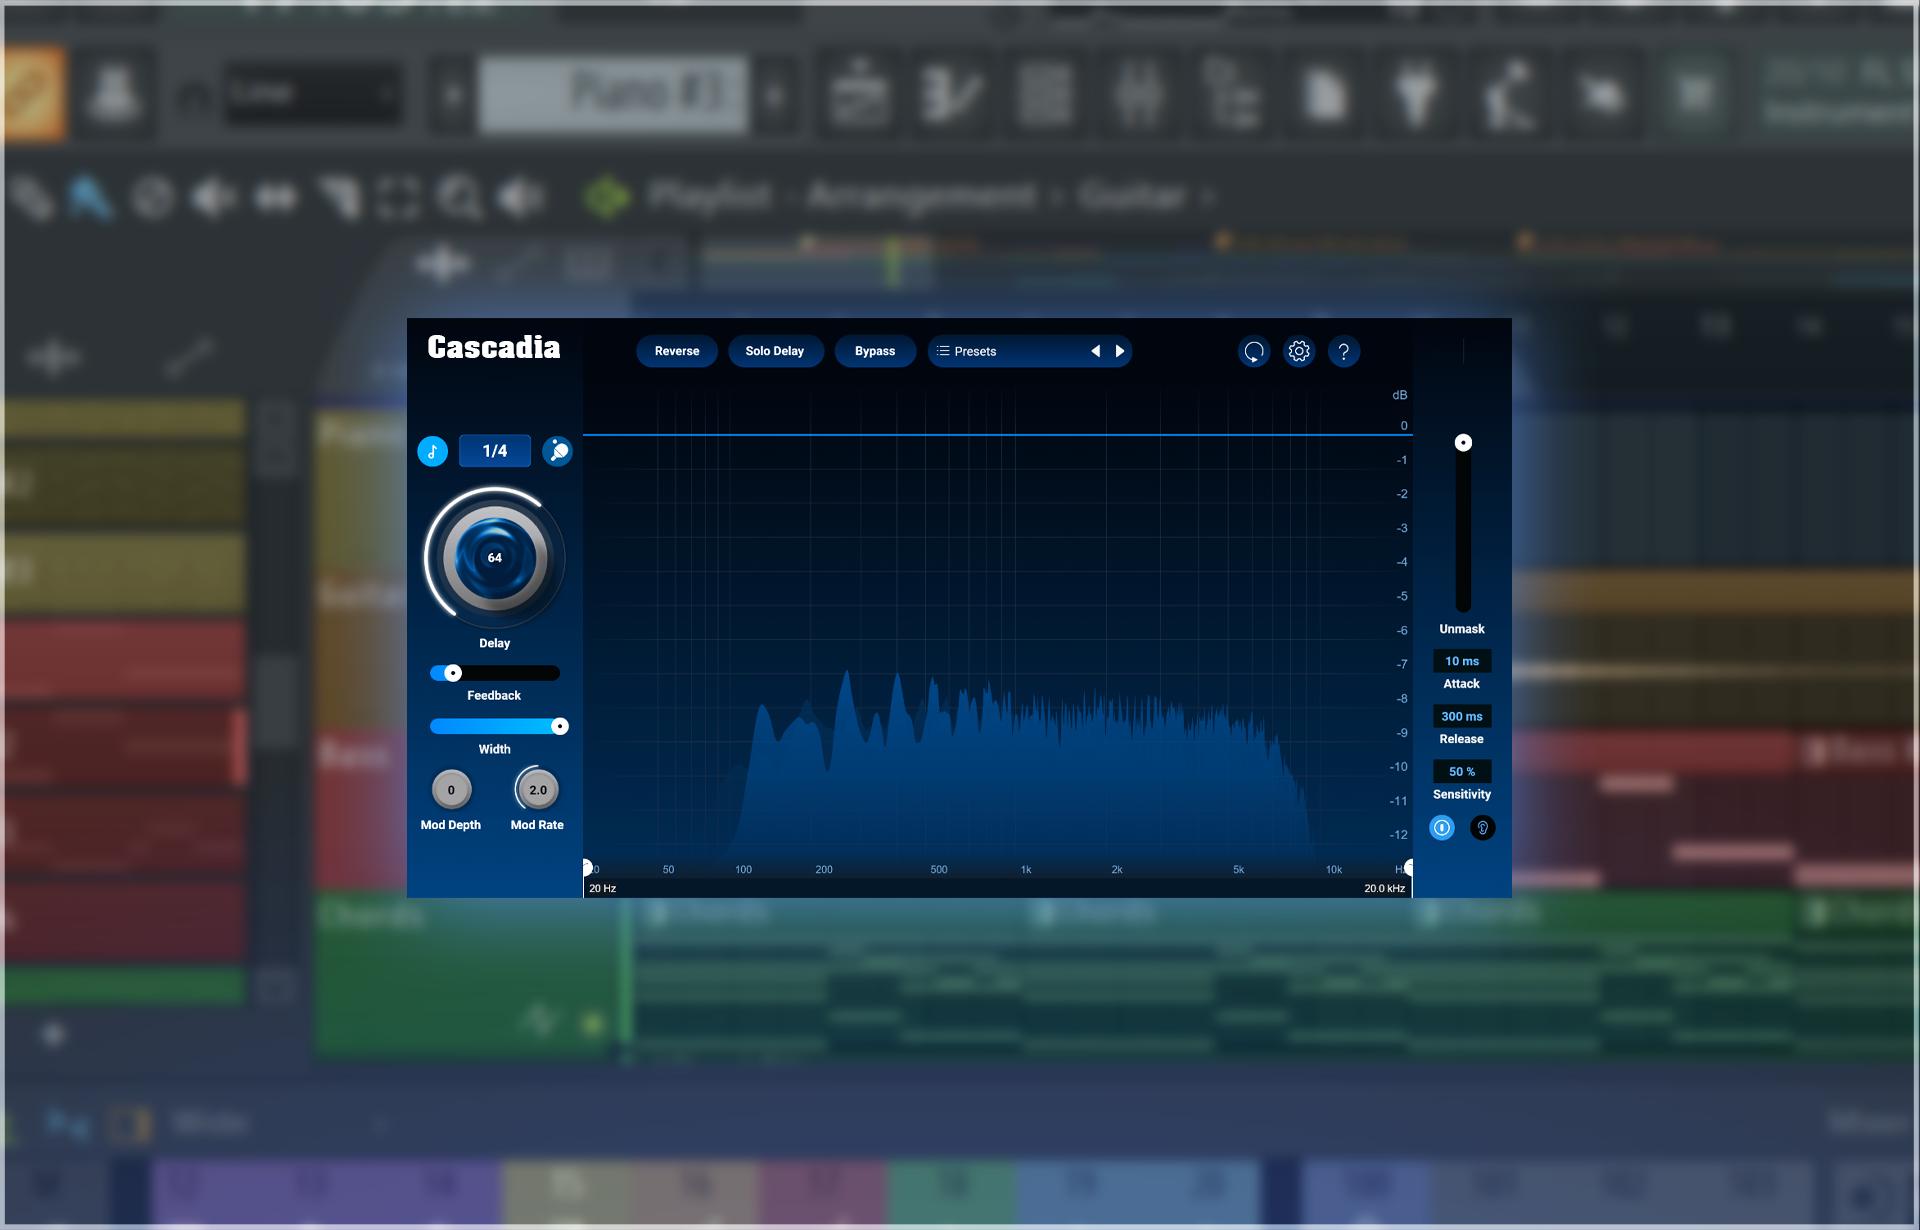Click the Cascadia logo
Viewport: 1920px width, 1230px height.
coord(494,347)
